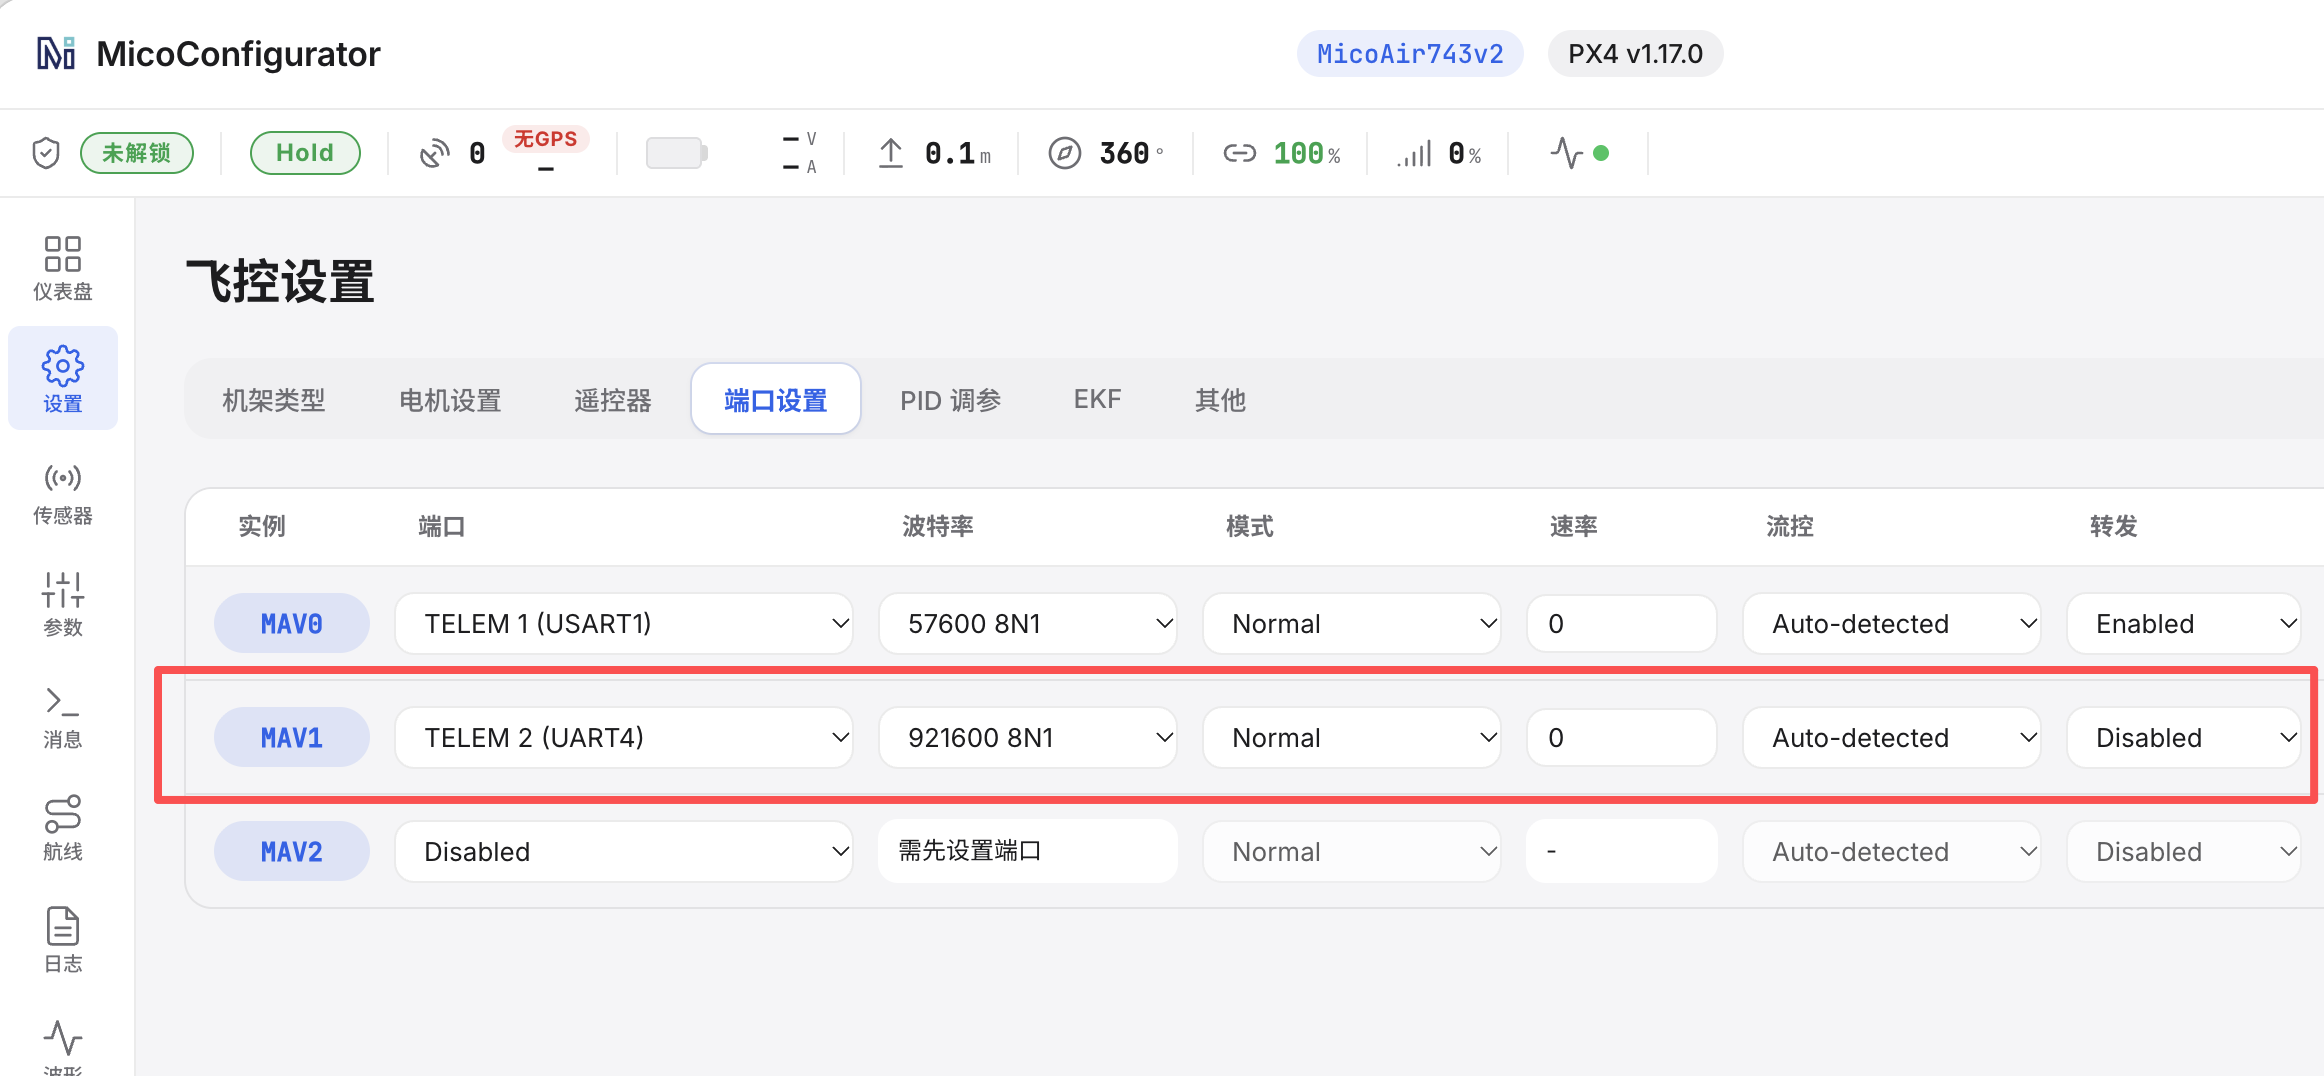This screenshot has height=1076, width=2324.
Task: Click the satellite GPS count icon
Action: point(434,153)
